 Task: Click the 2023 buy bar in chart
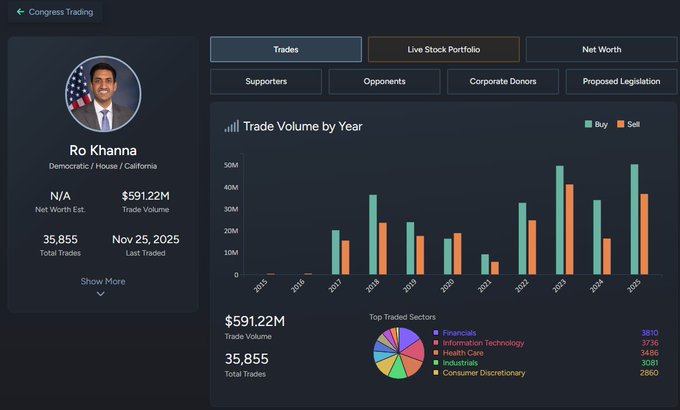pyautogui.click(x=559, y=220)
